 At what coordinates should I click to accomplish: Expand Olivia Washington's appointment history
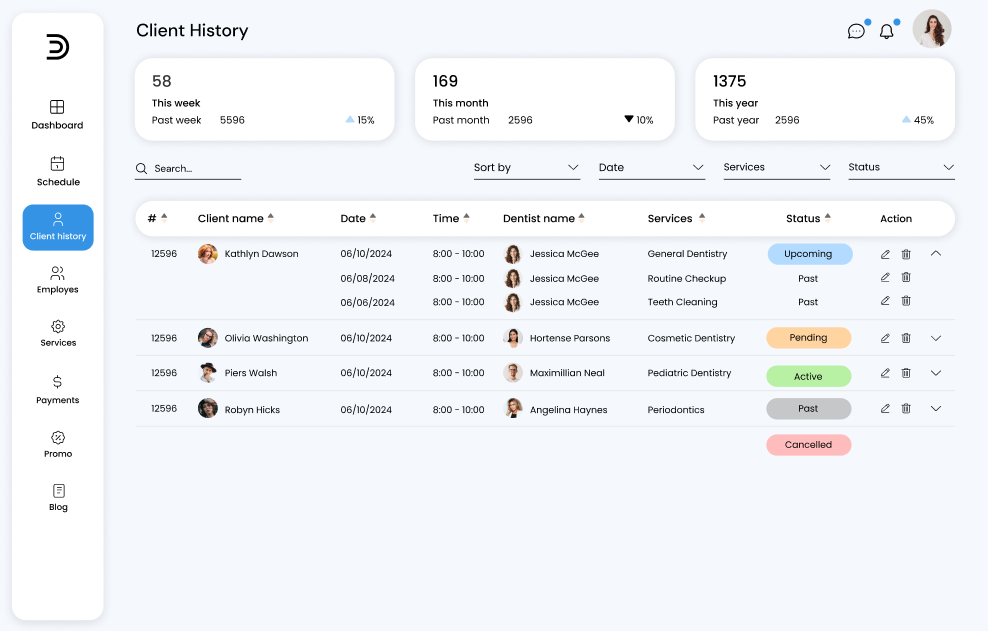[936, 338]
